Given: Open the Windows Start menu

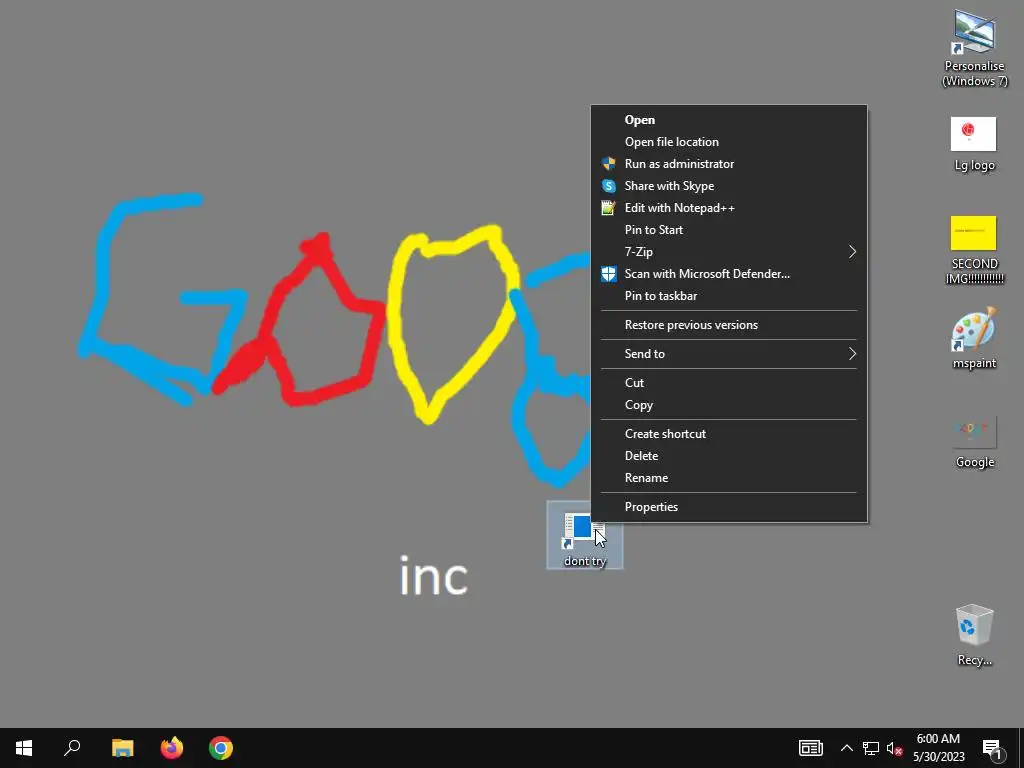Looking at the screenshot, I should coord(24,748).
